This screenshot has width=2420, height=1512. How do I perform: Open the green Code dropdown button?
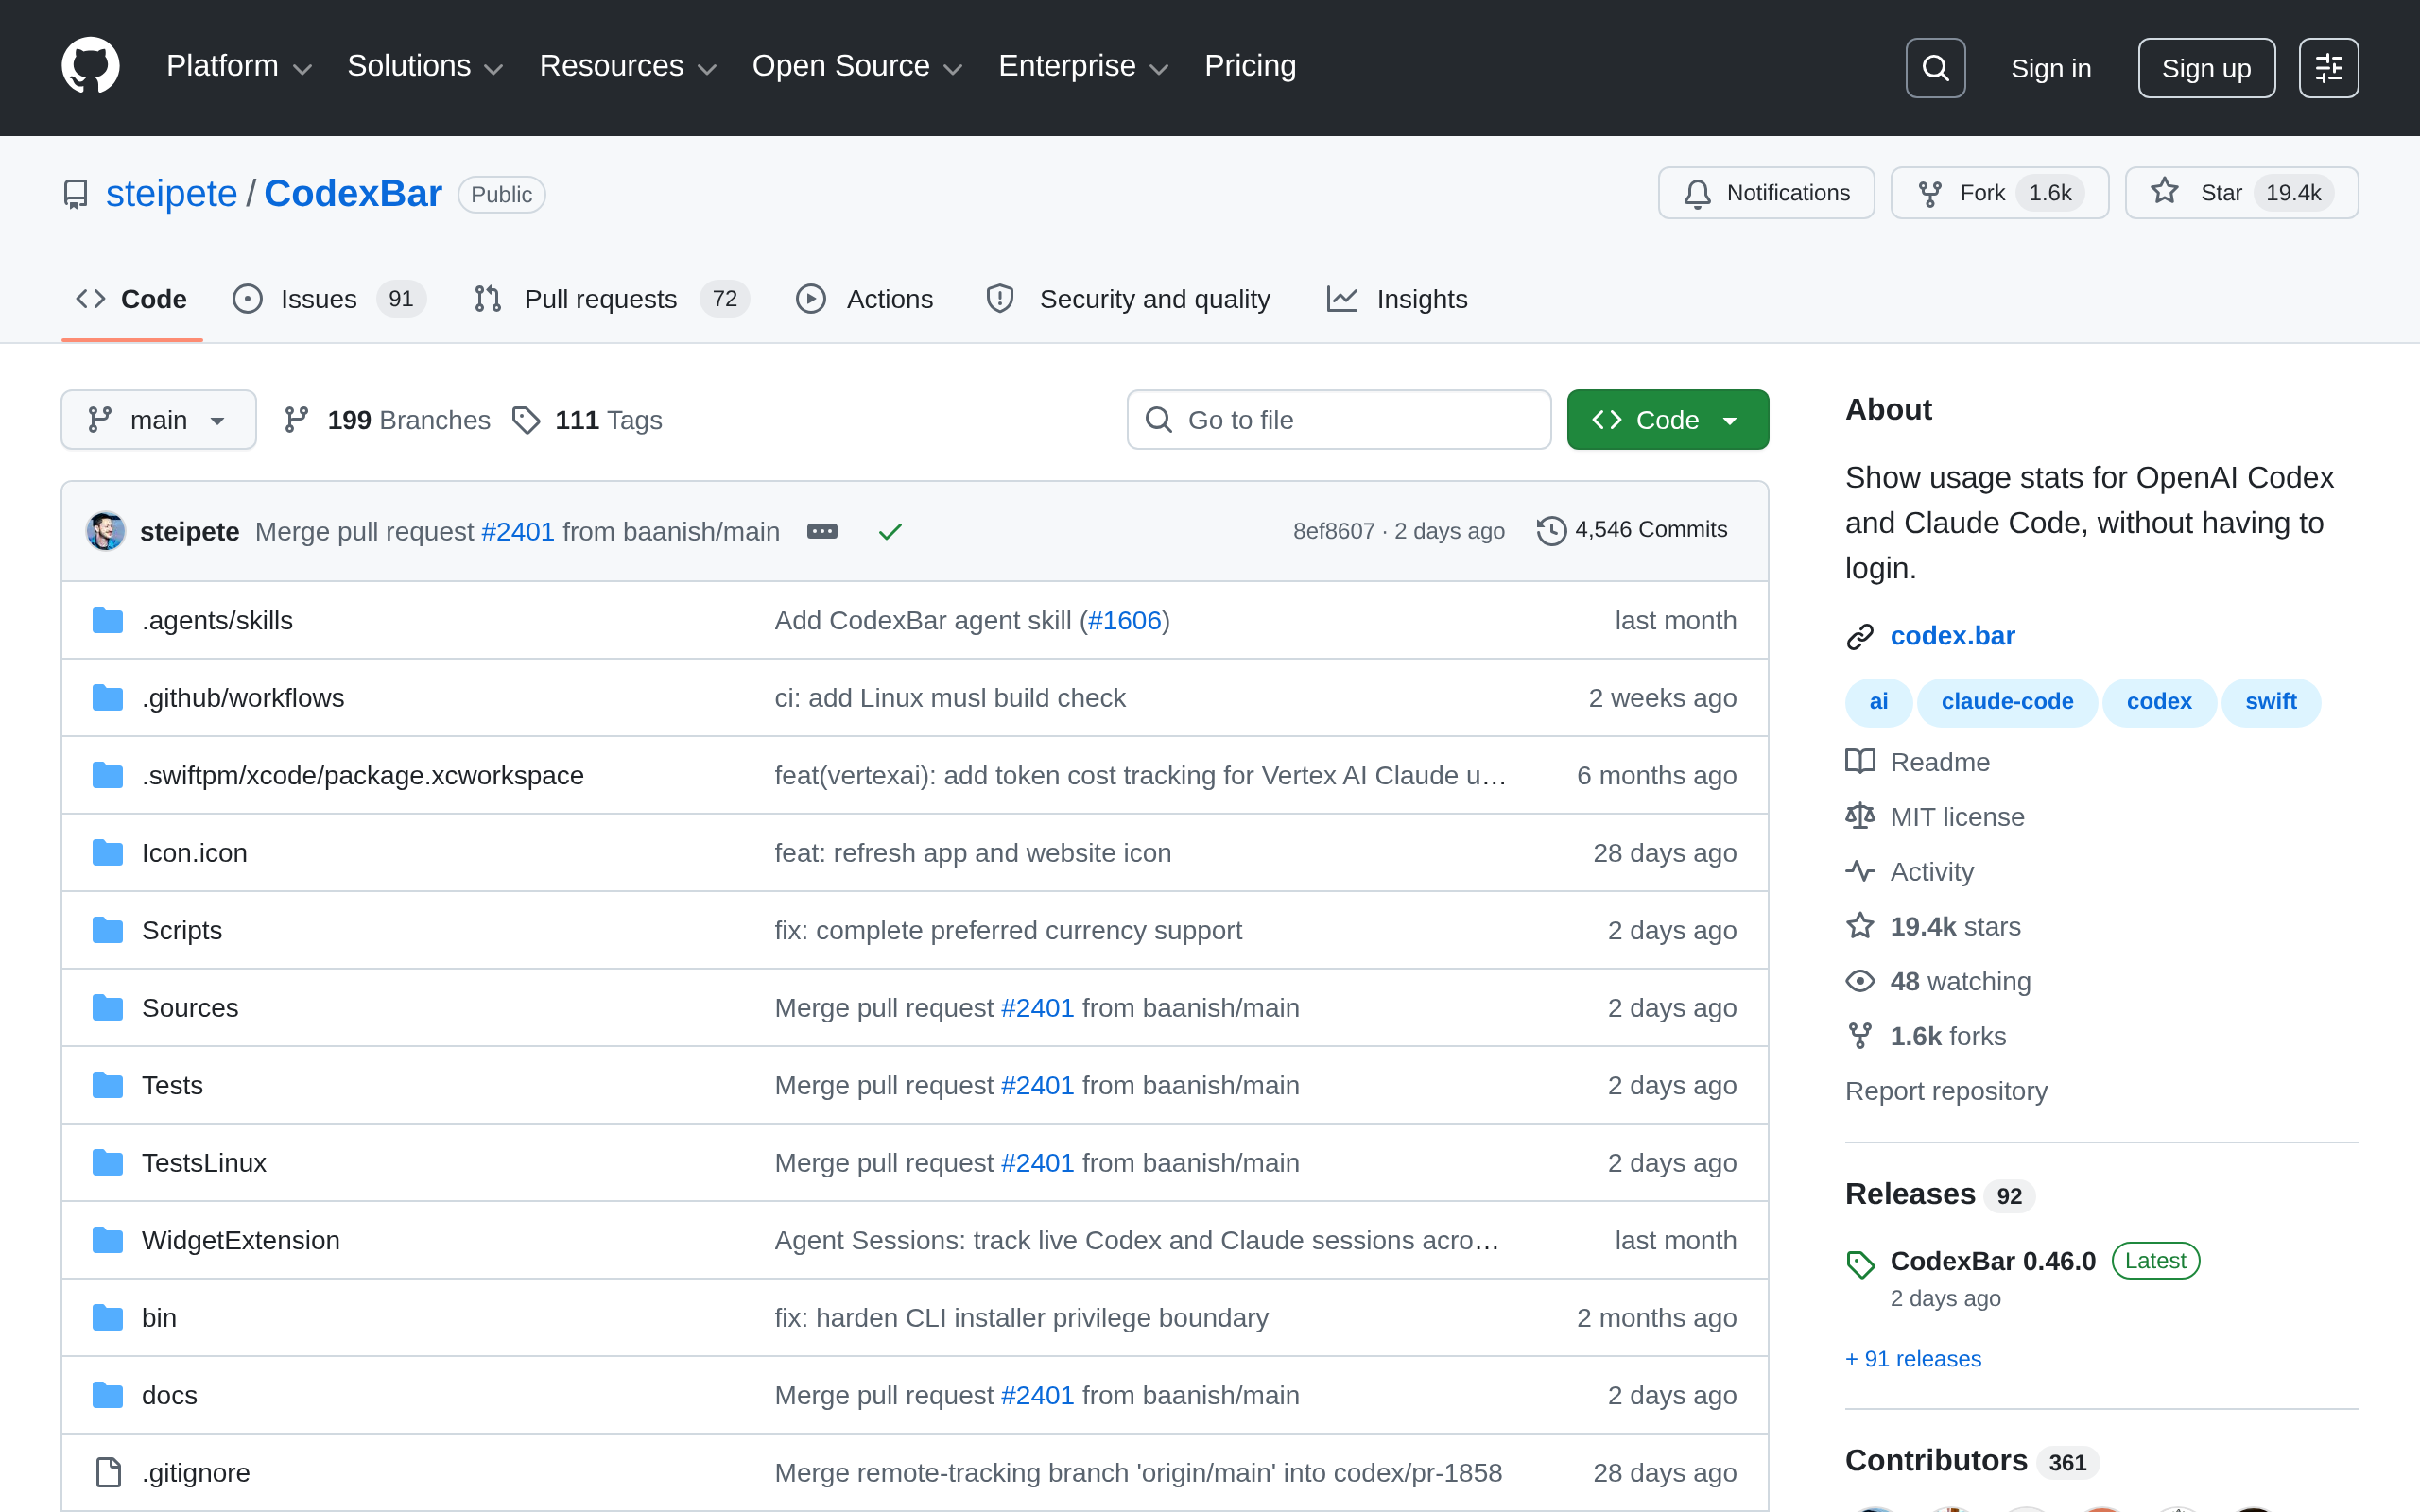1667,420
